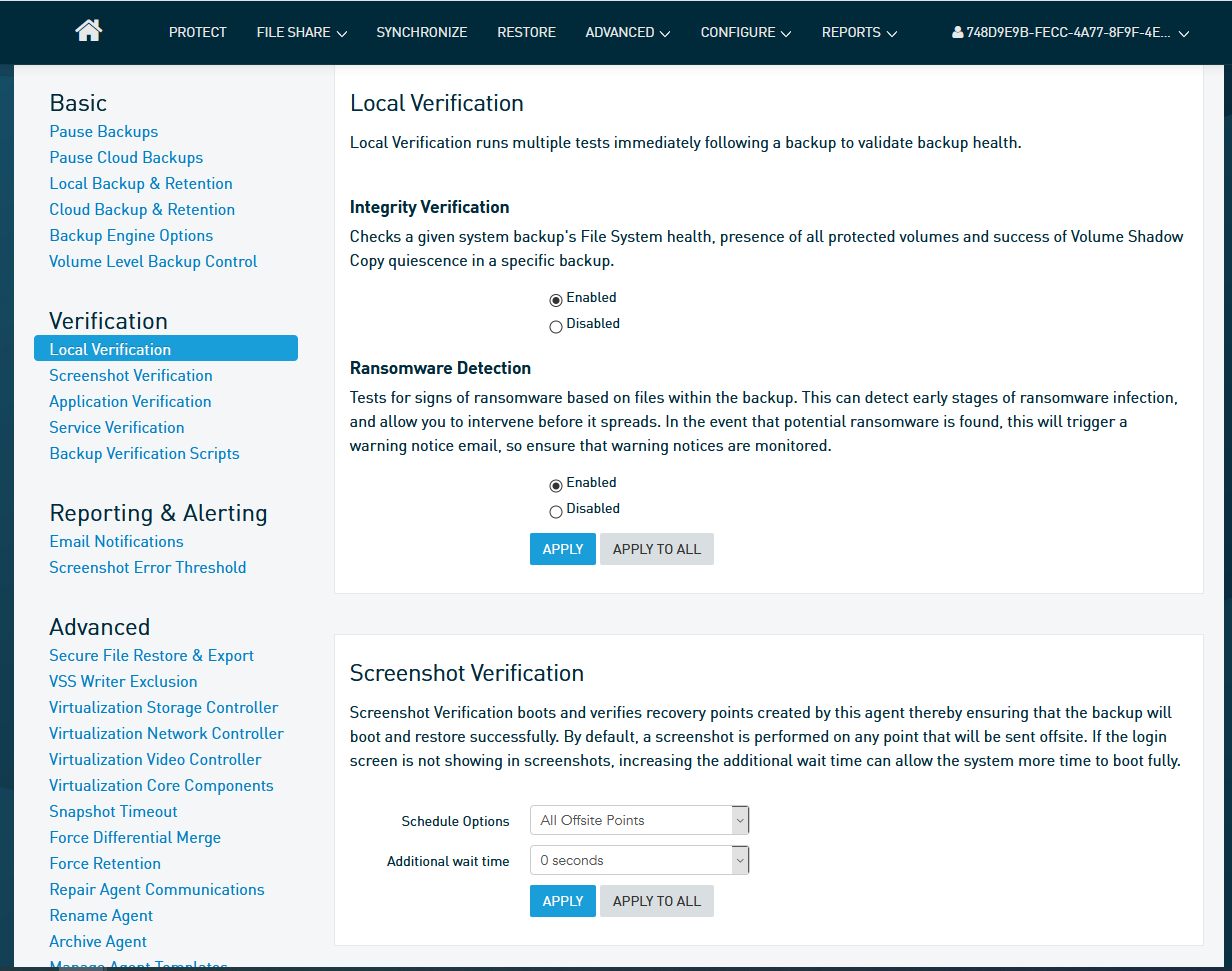
Task: Open Application Verification sidebar link
Action: (130, 401)
